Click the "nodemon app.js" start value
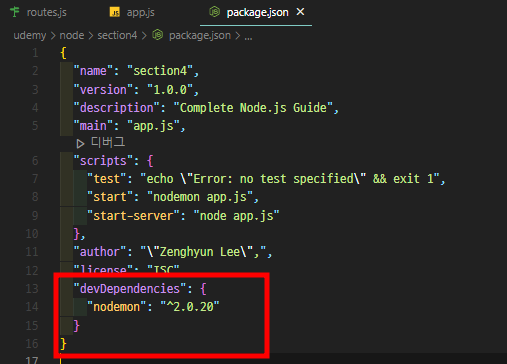Image resolution: width=507 pixels, height=364 pixels. pyautogui.click(x=200, y=197)
